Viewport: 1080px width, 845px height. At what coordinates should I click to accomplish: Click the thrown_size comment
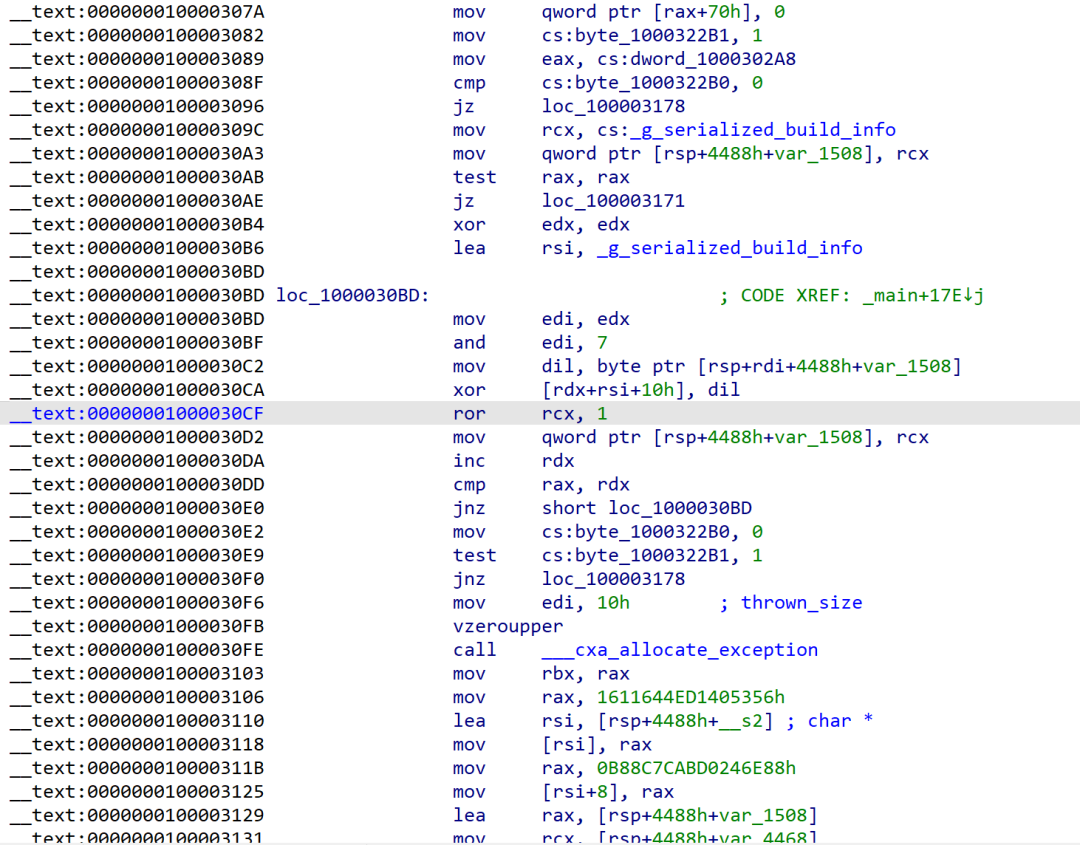click(x=801, y=603)
